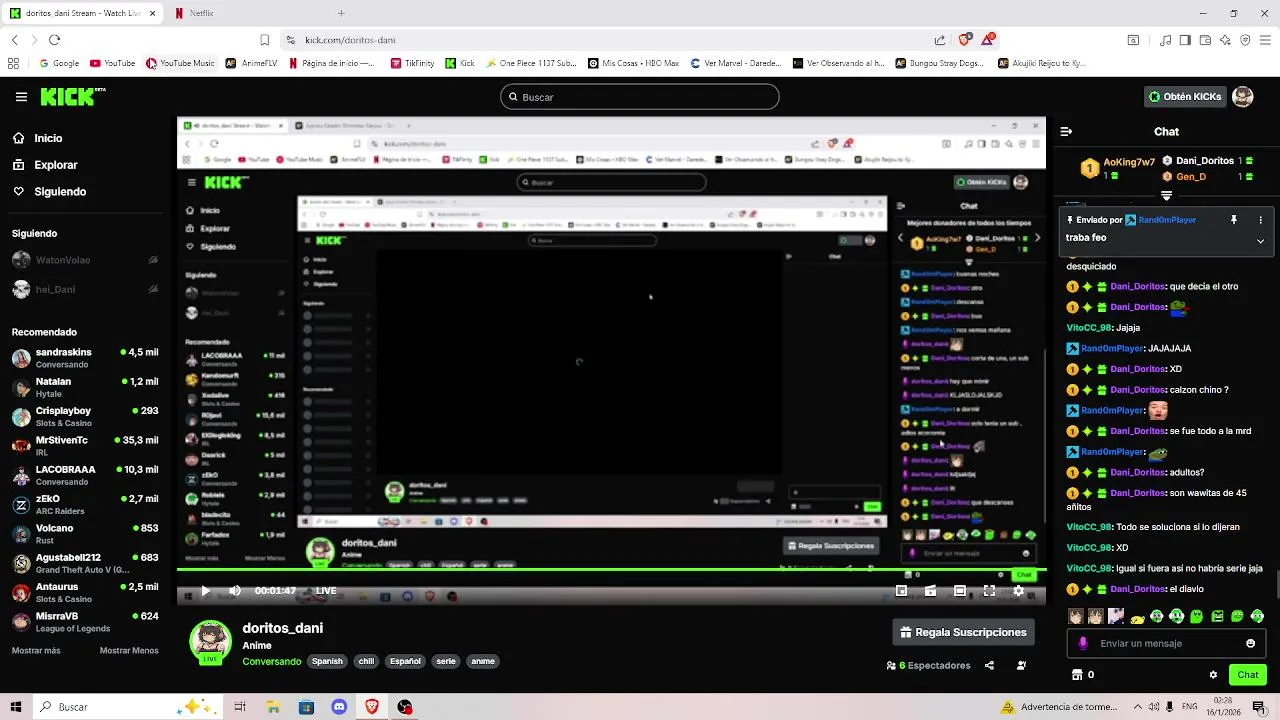Collapse the chat panel with arrow icon

[1066, 131]
